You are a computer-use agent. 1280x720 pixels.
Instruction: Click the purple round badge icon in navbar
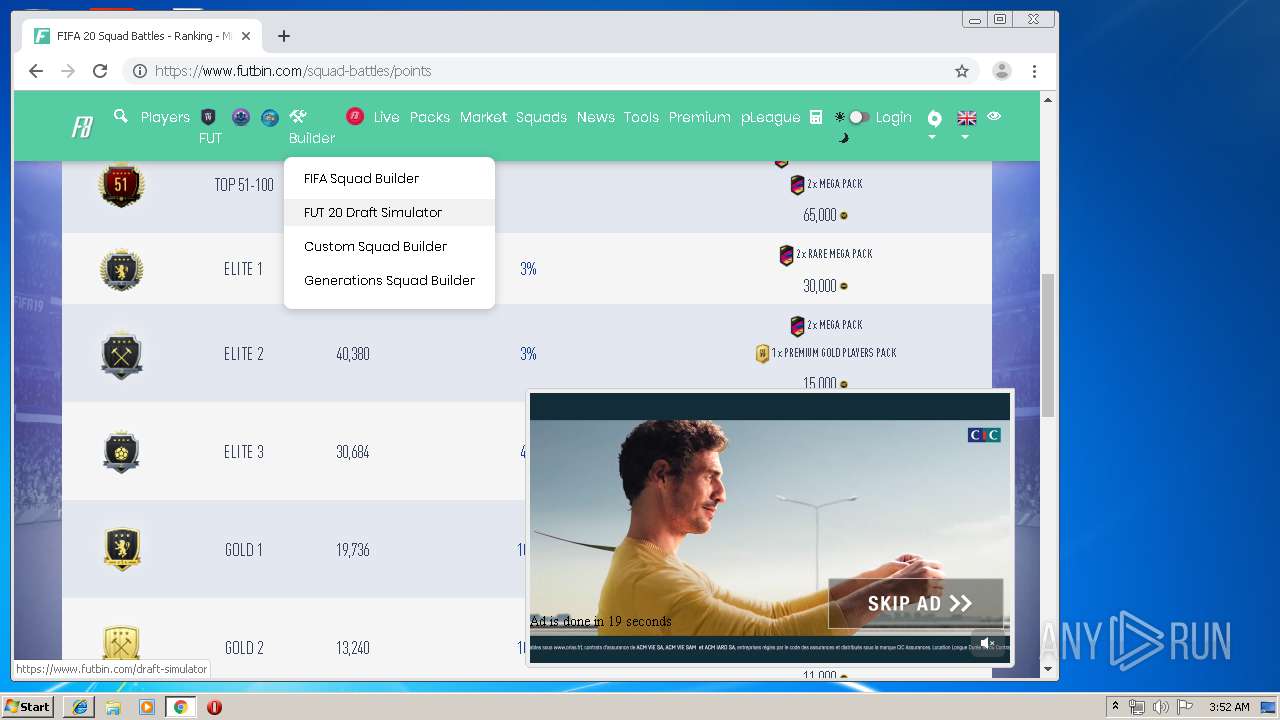pos(241,117)
